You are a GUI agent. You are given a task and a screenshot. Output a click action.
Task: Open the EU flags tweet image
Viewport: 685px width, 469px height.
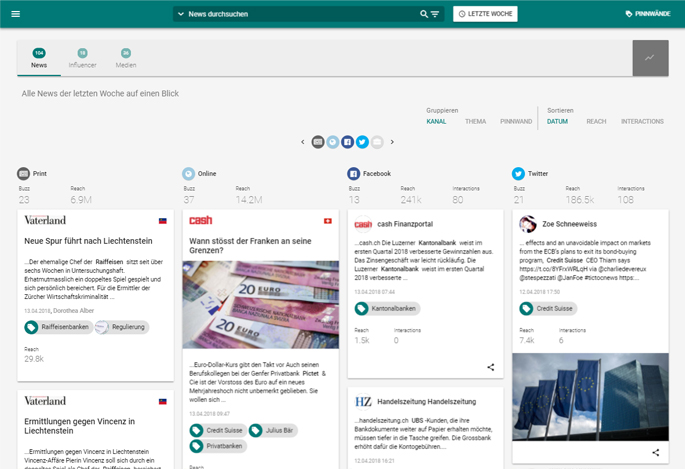590,397
